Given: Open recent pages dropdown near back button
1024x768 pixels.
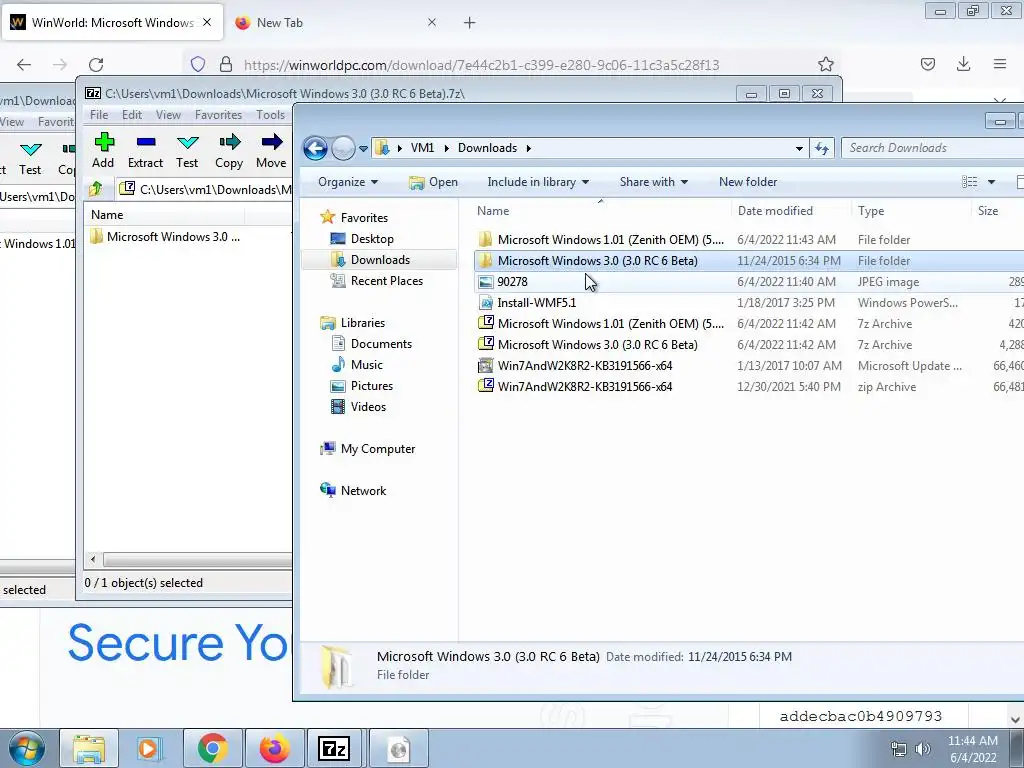Looking at the screenshot, I should click(363, 148).
